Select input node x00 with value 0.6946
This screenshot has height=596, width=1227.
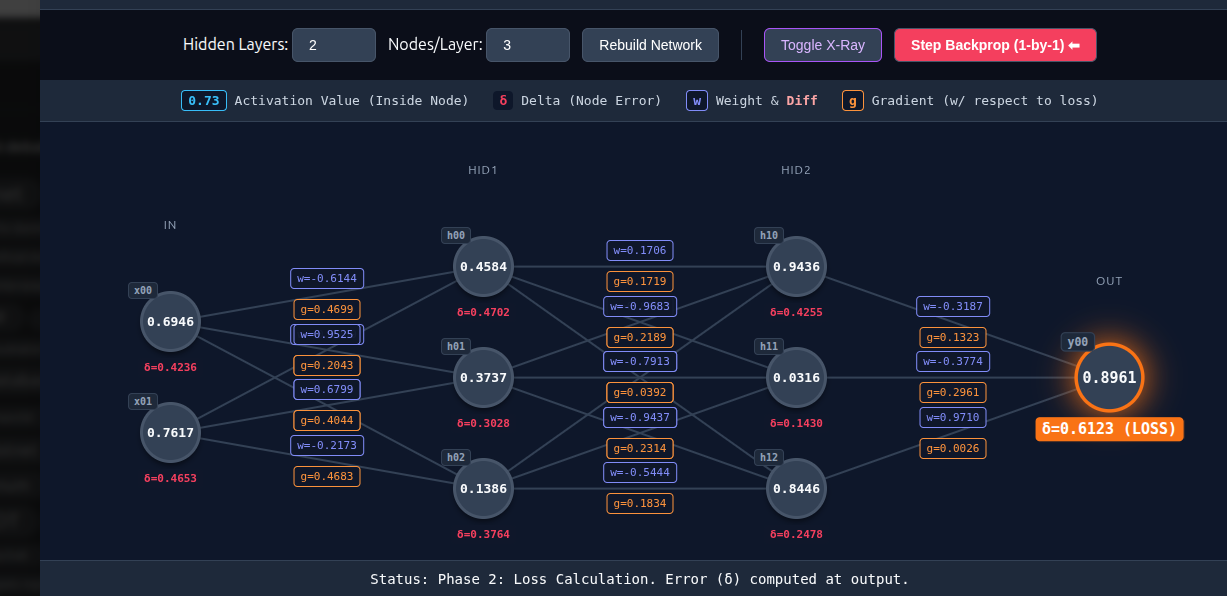coord(170,322)
